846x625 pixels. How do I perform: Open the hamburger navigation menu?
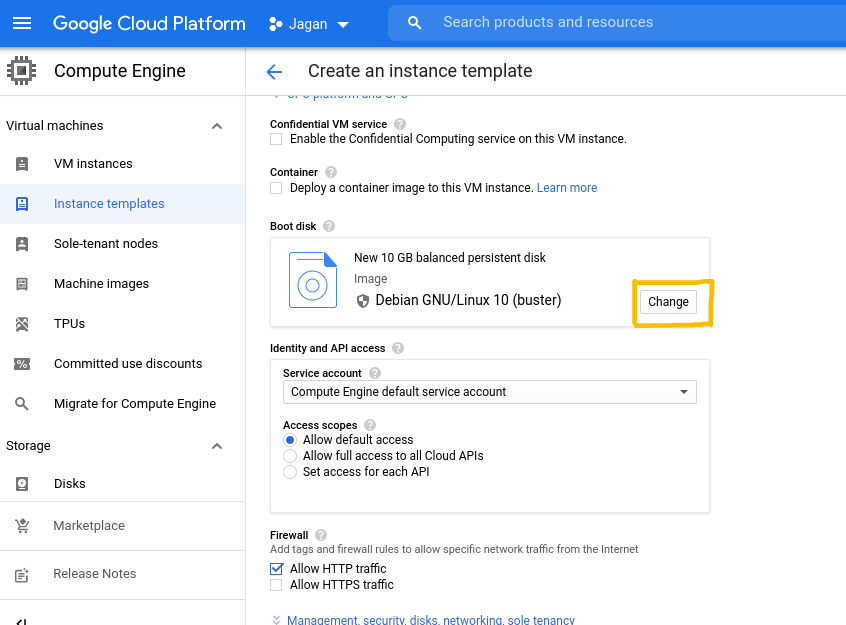(x=22, y=23)
